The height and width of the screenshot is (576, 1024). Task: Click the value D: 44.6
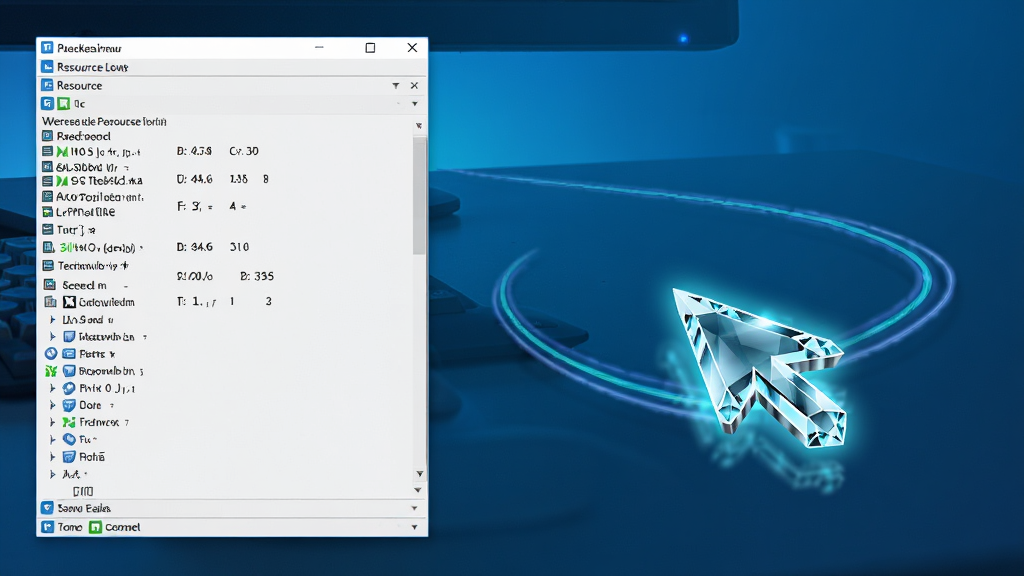[194, 179]
